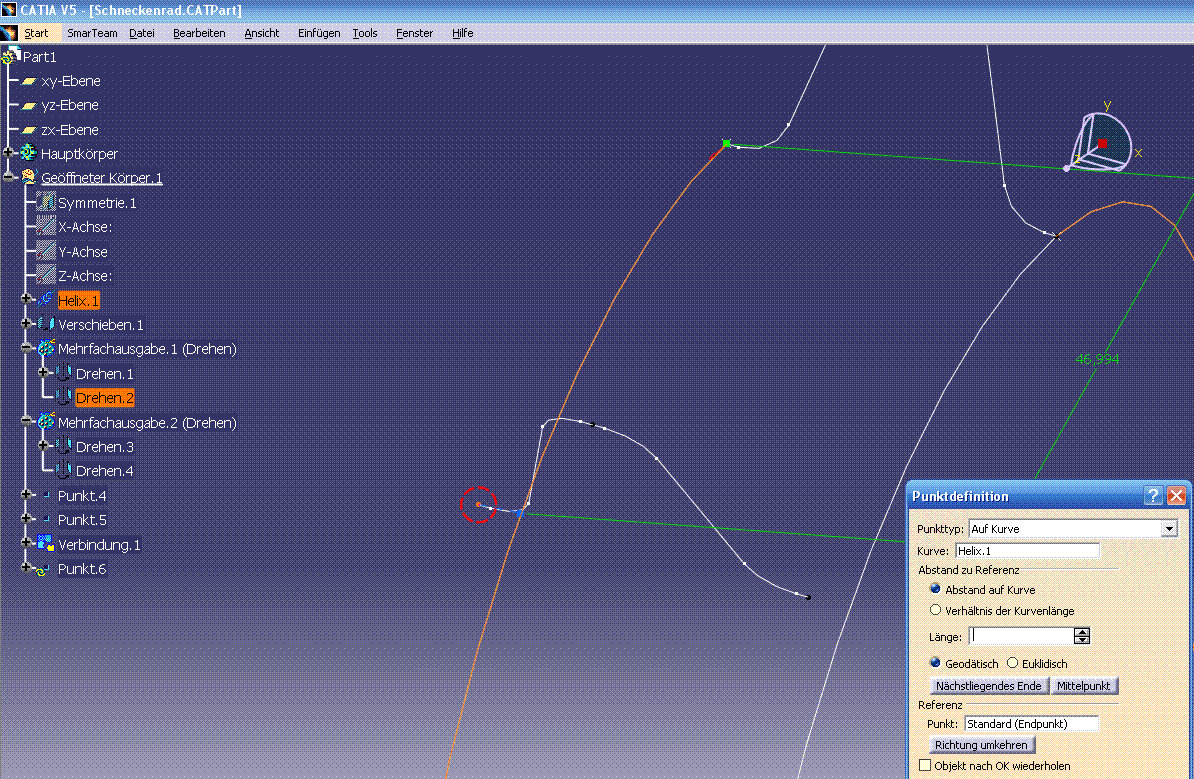Image resolution: width=1194 pixels, height=779 pixels.
Task: Click the Punkt.5 point icon
Action: click(46, 520)
